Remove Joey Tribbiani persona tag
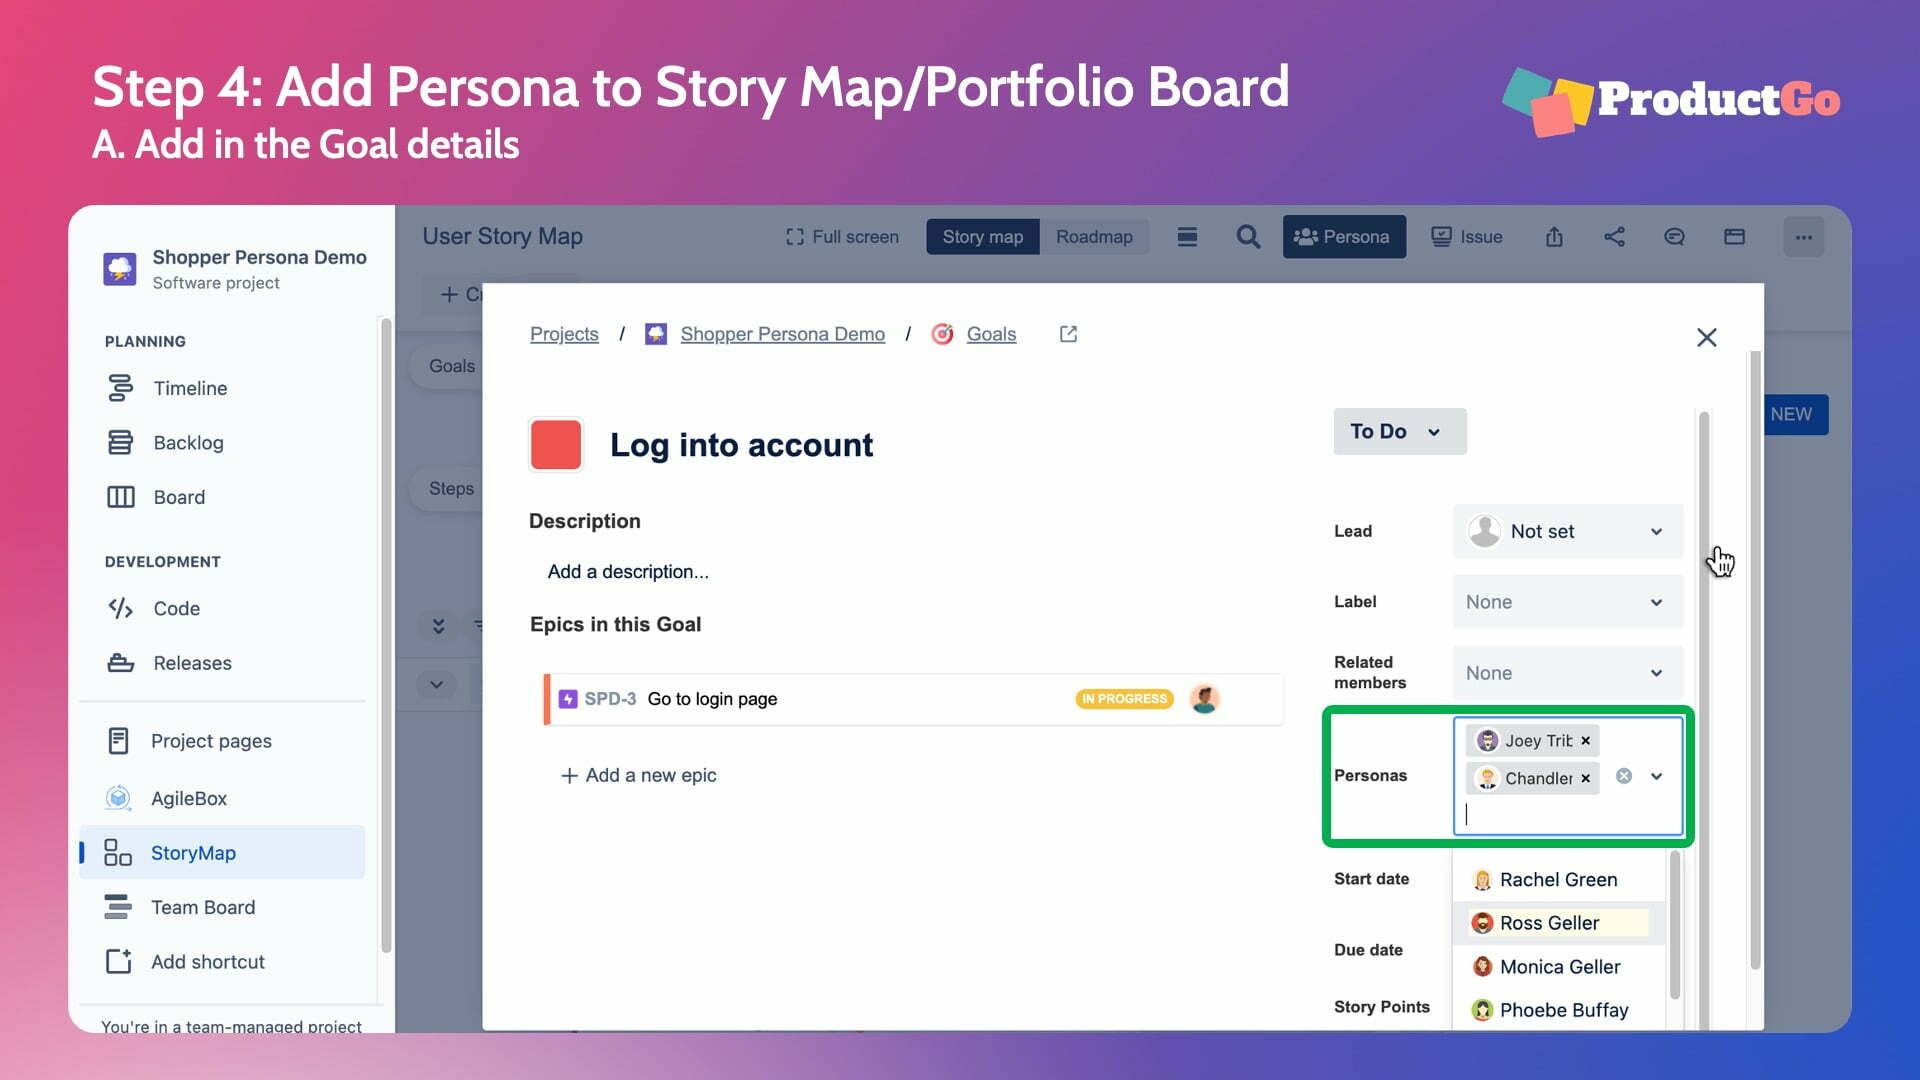 click(1586, 741)
